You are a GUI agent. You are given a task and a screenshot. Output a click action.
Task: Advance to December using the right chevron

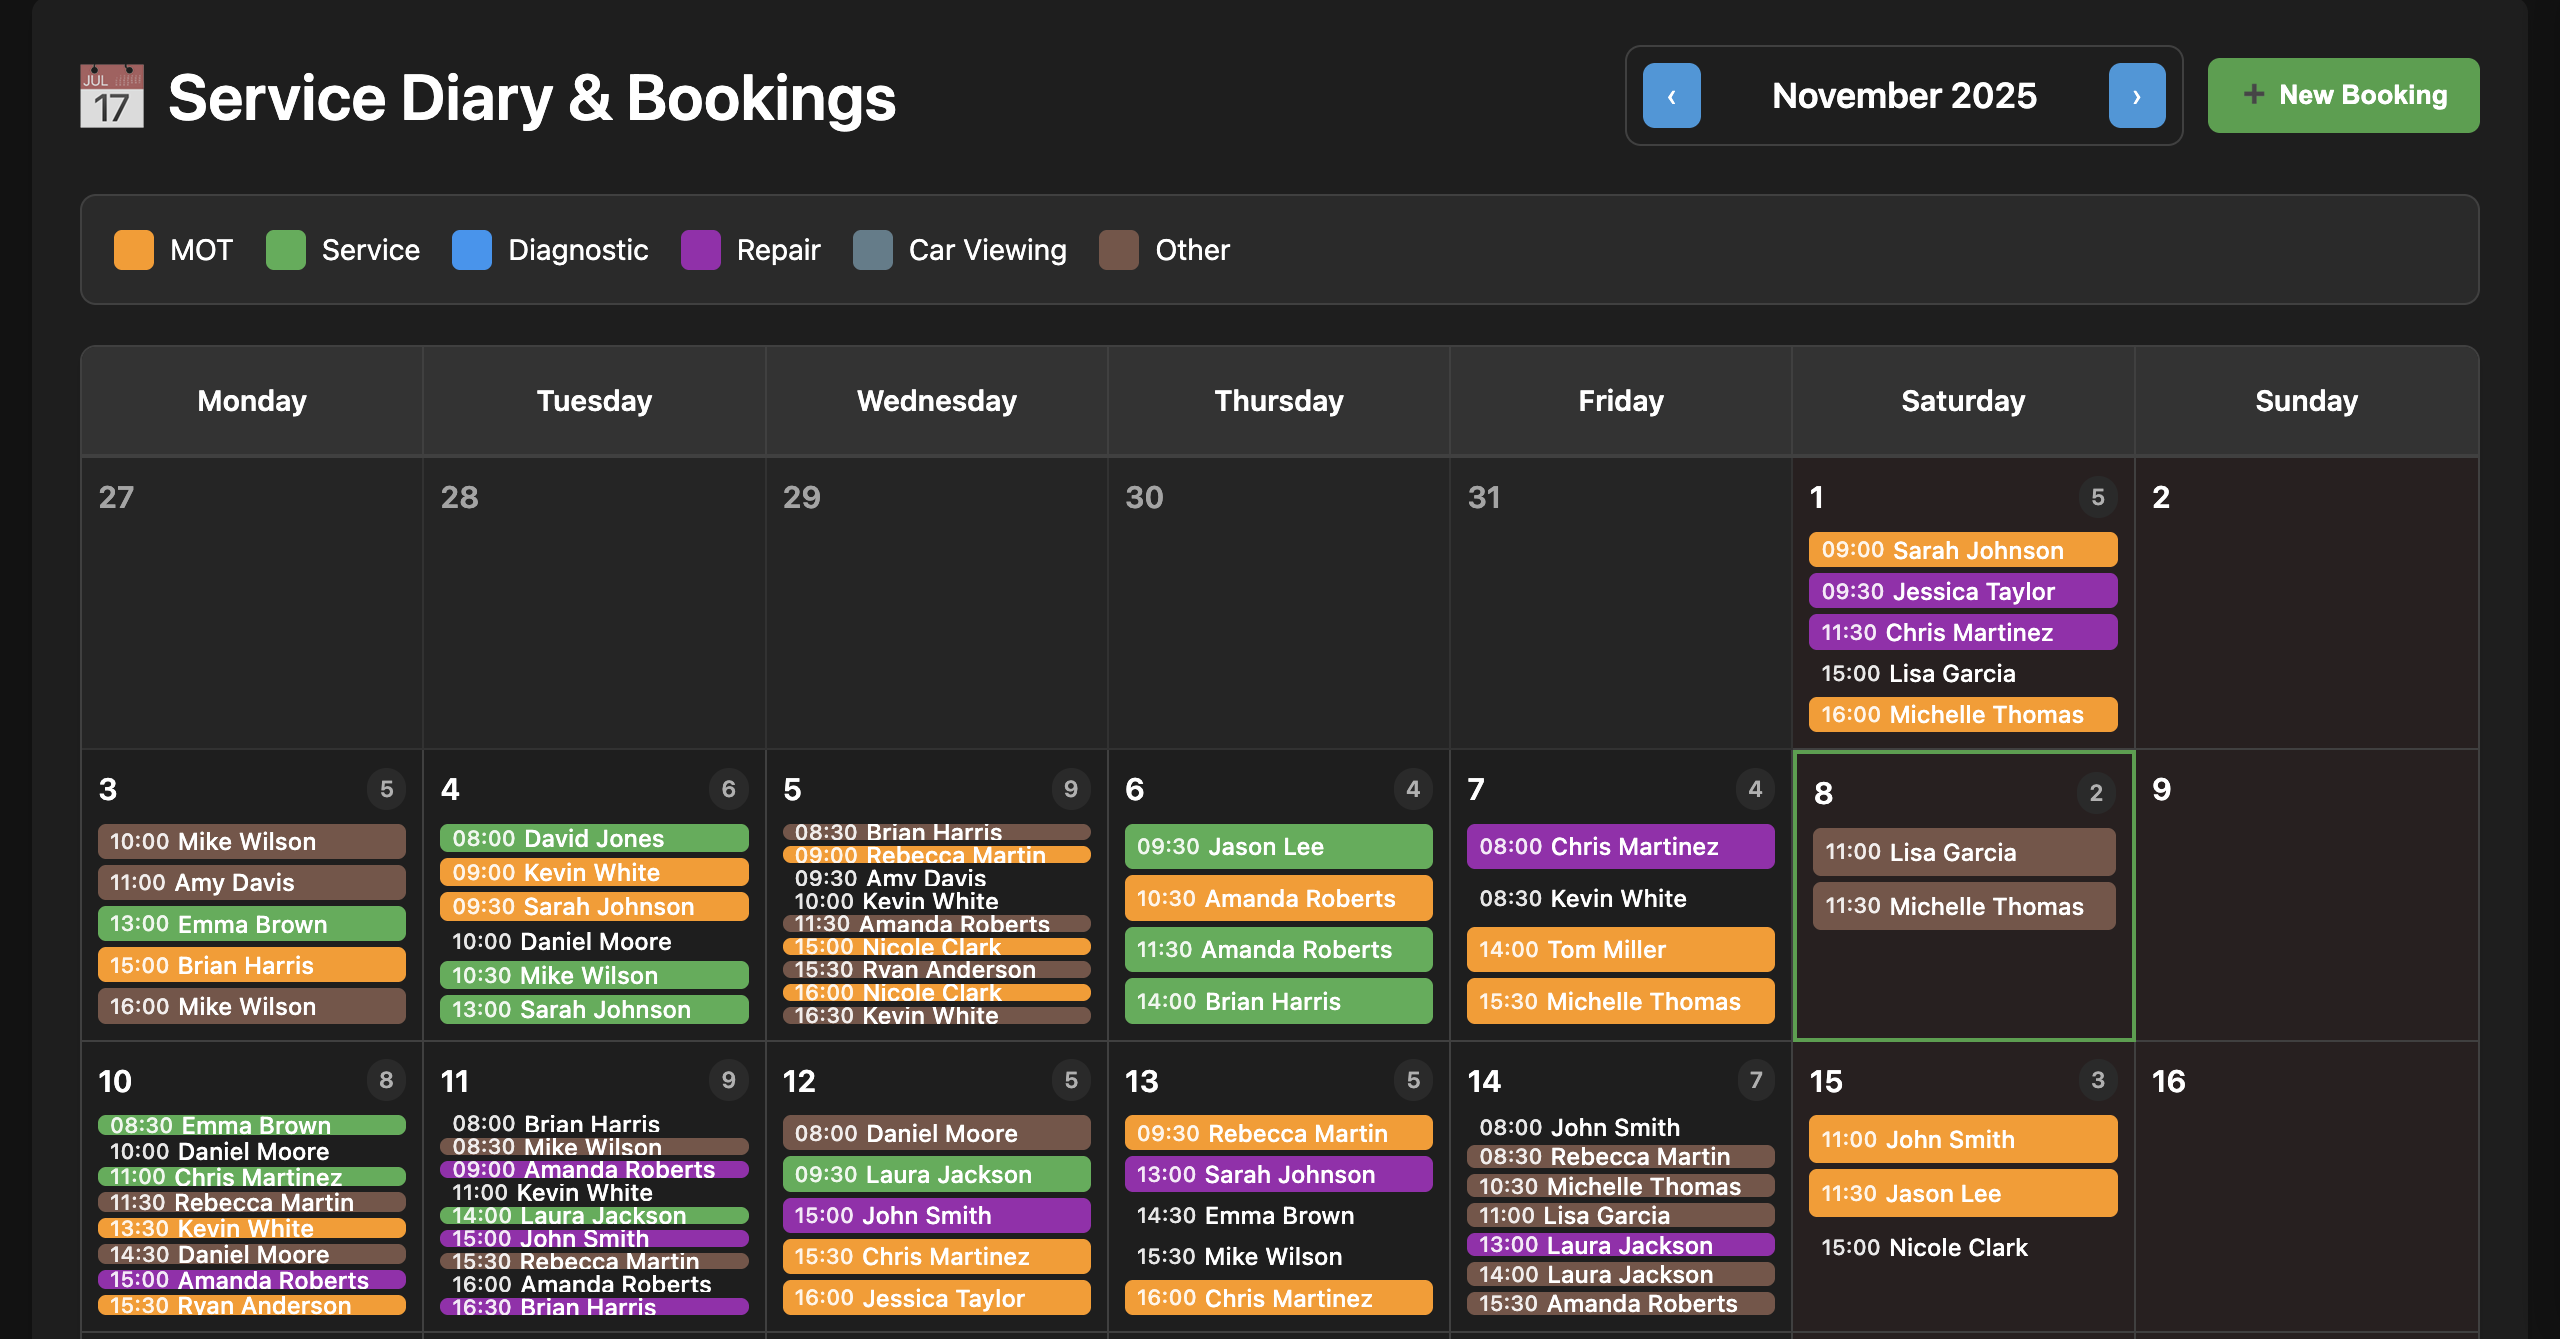pos(2136,95)
